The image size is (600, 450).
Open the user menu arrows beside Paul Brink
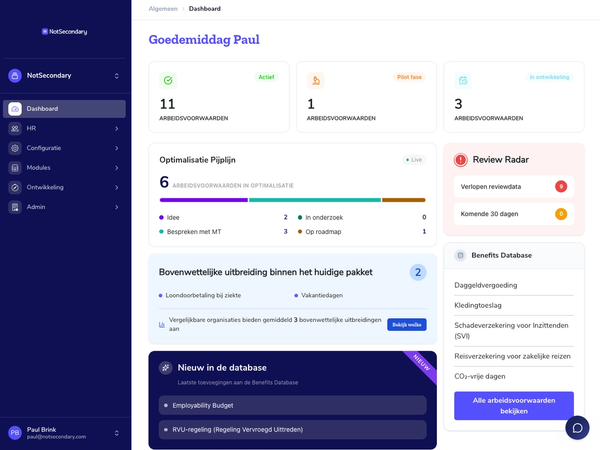click(x=117, y=433)
